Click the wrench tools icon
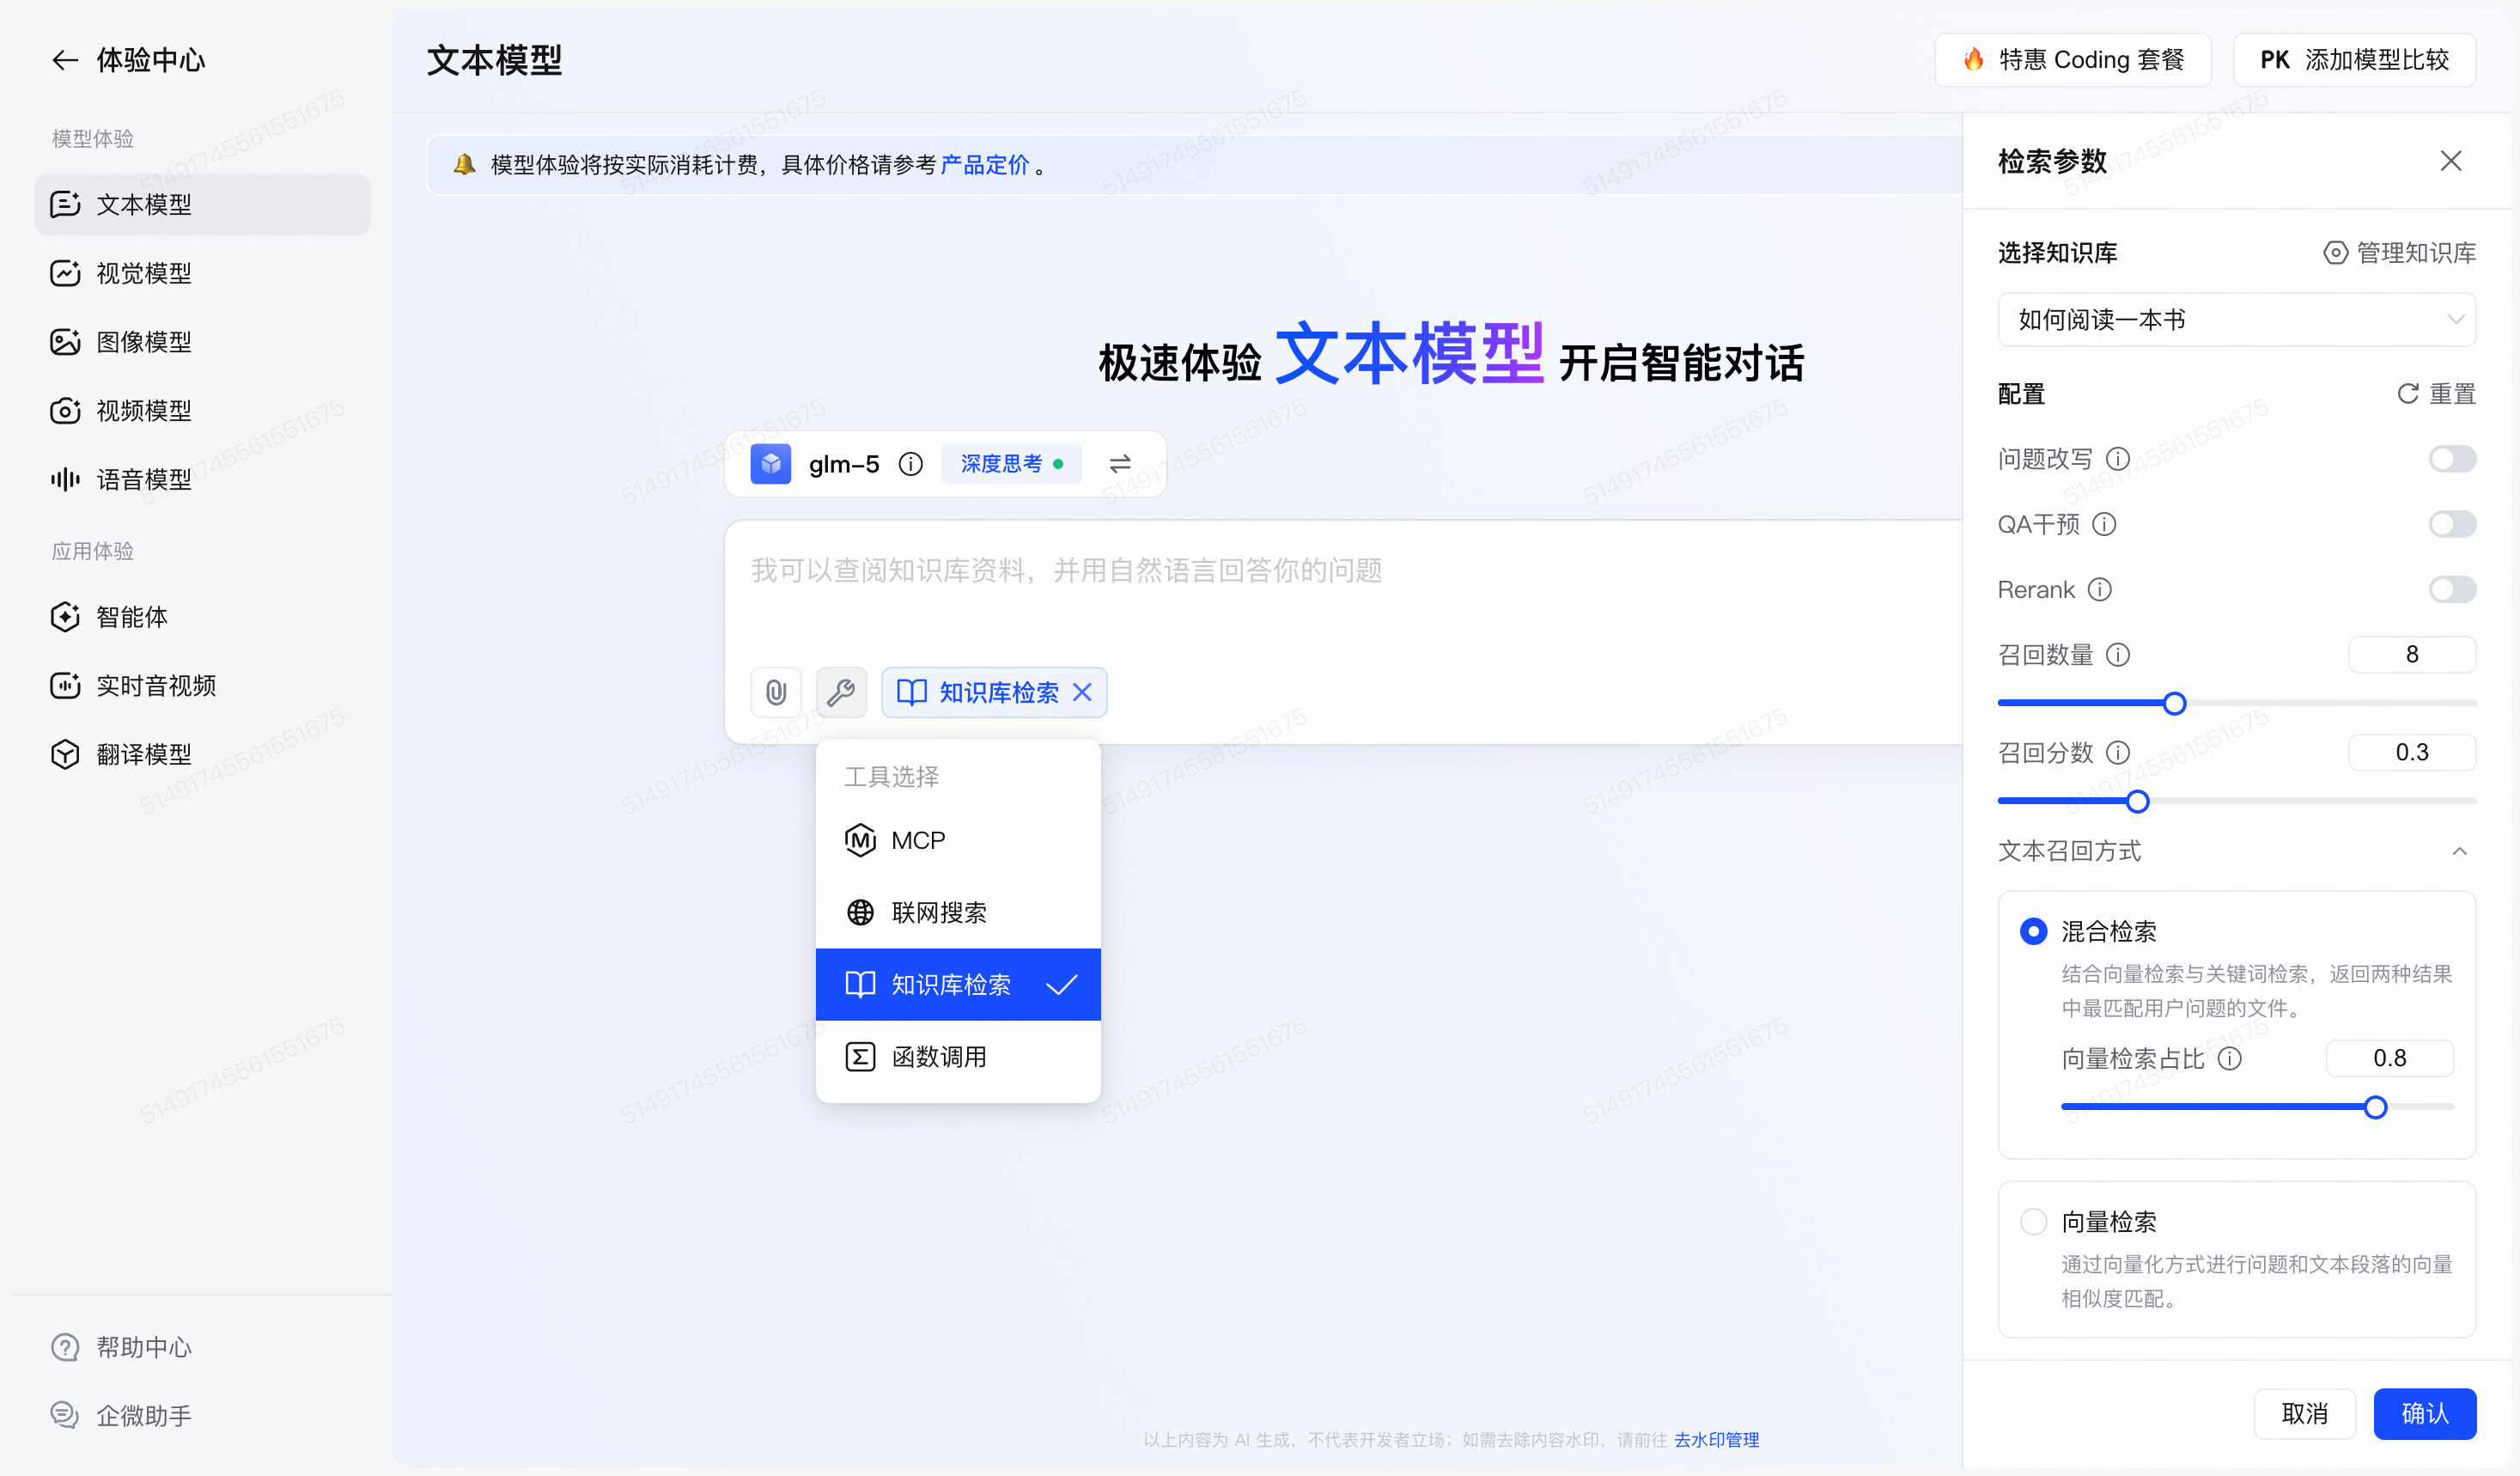Image resolution: width=2520 pixels, height=1476 pixels. (x=841, y=692)
